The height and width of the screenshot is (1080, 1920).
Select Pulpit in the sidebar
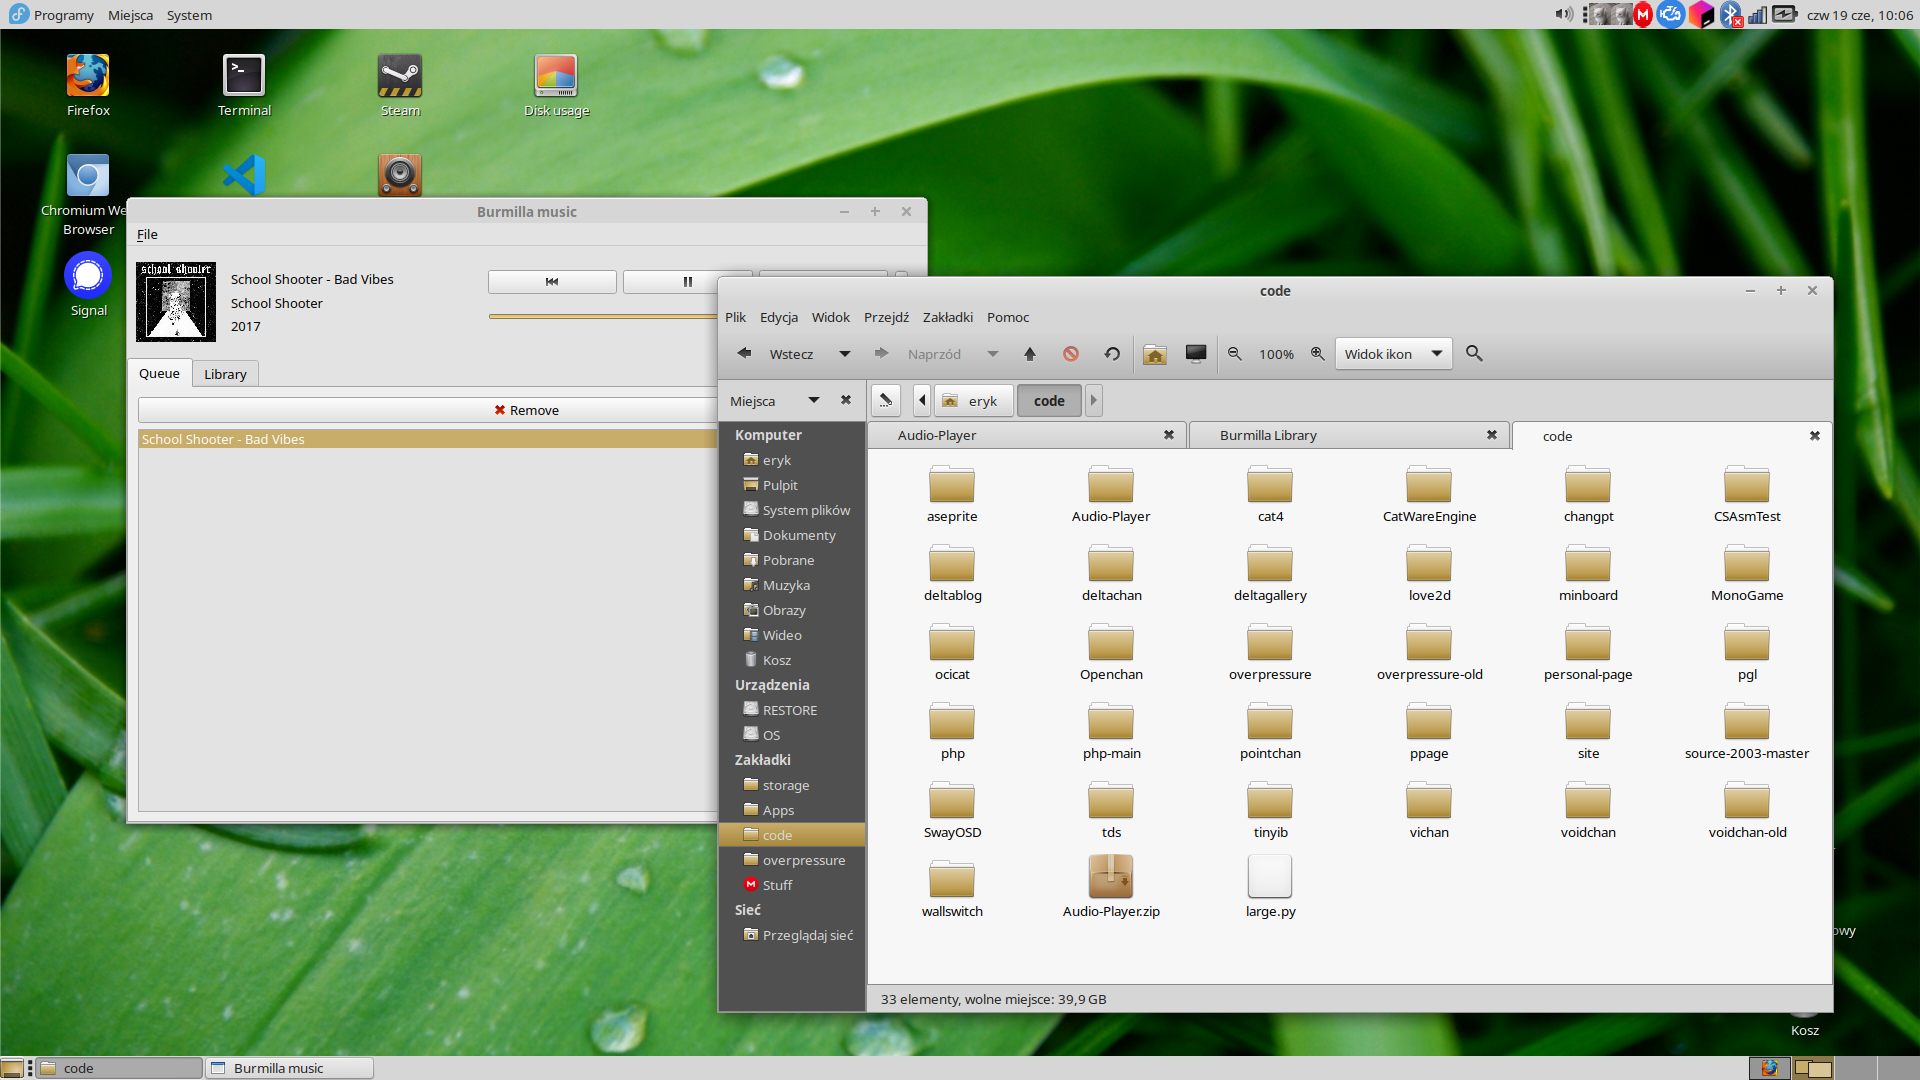click(x=791, y=485)
